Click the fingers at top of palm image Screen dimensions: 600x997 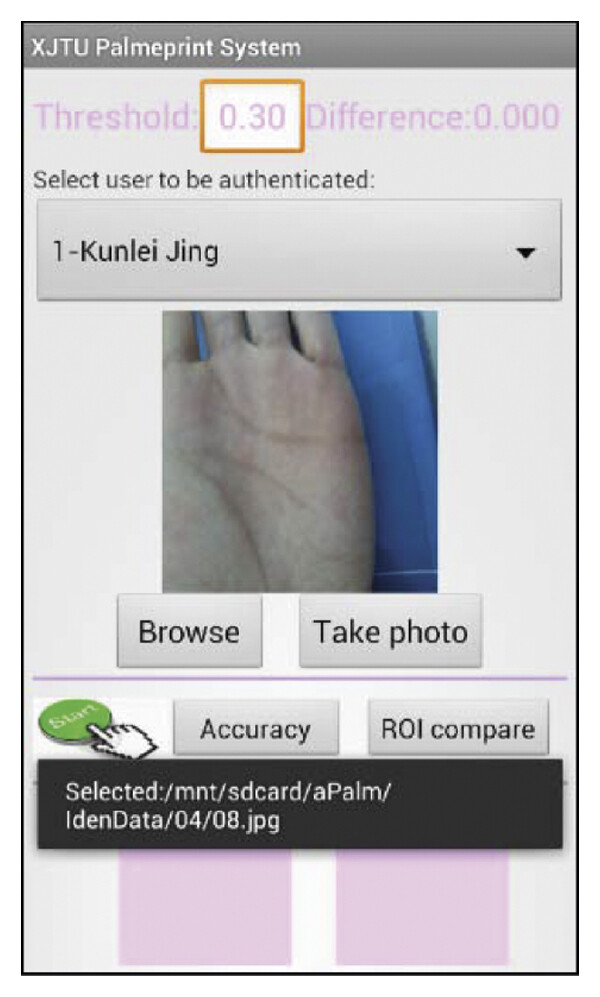coord(254,337)
